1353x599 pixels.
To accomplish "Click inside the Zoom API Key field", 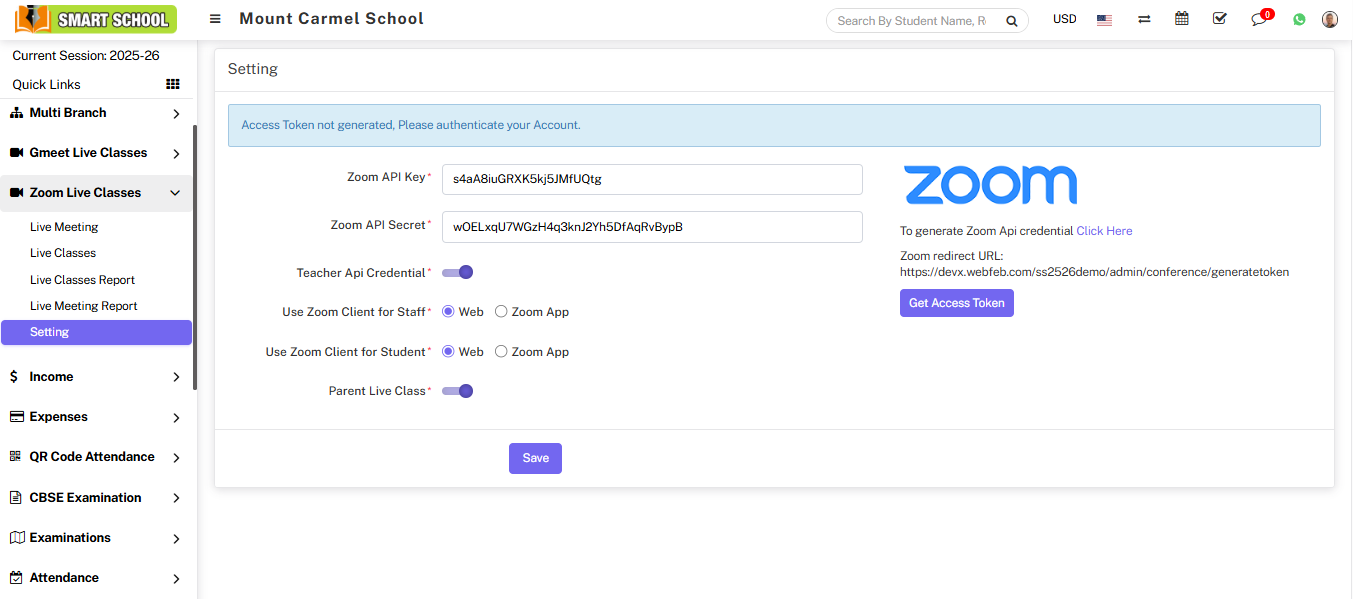I will pos(652,180).
